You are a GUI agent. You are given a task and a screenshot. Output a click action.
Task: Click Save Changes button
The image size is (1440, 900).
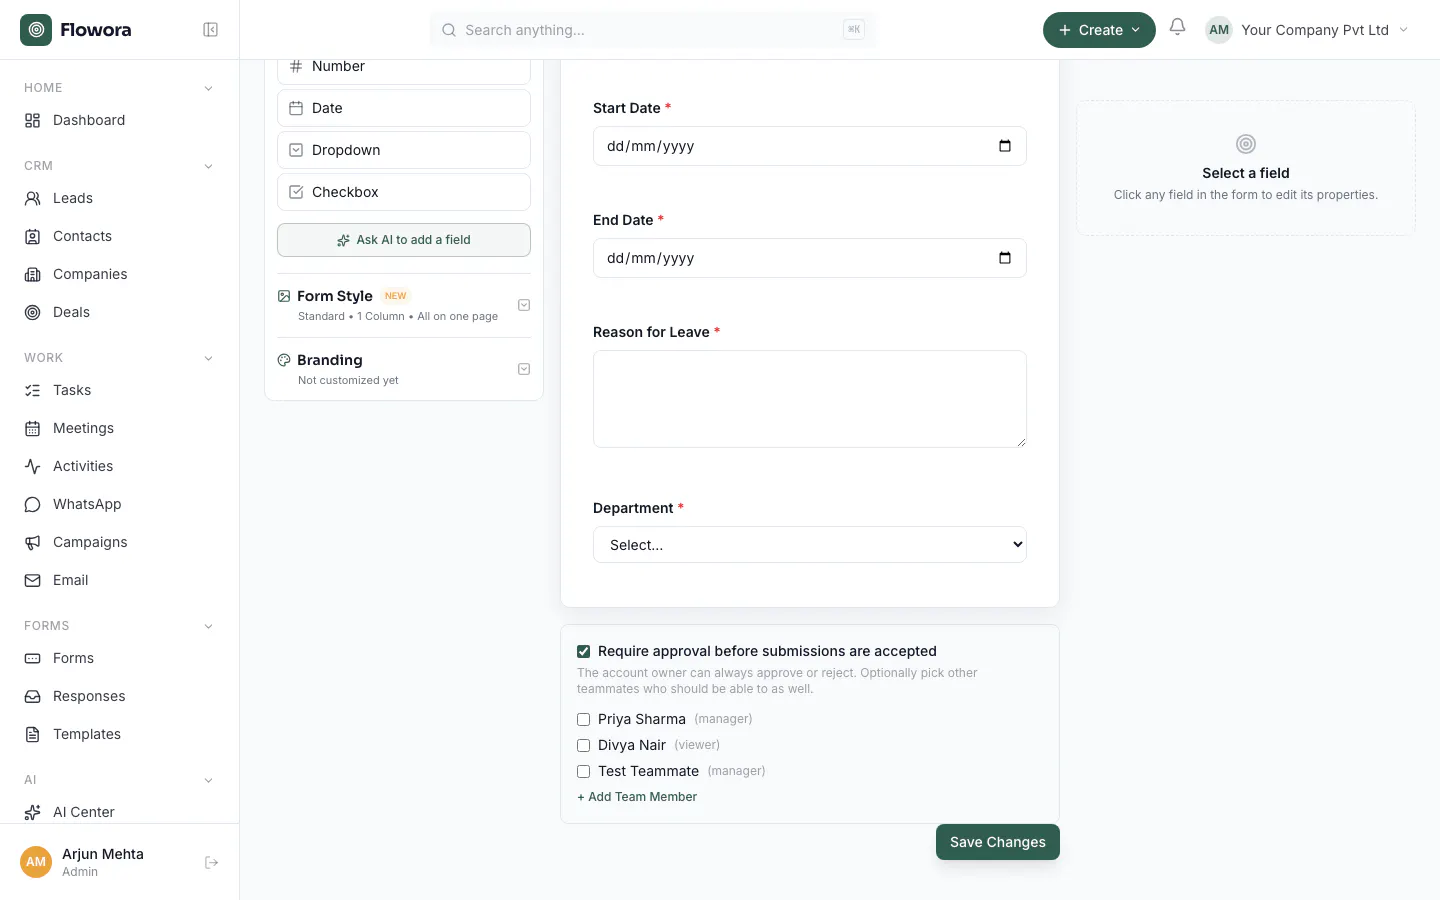(998, 842)
